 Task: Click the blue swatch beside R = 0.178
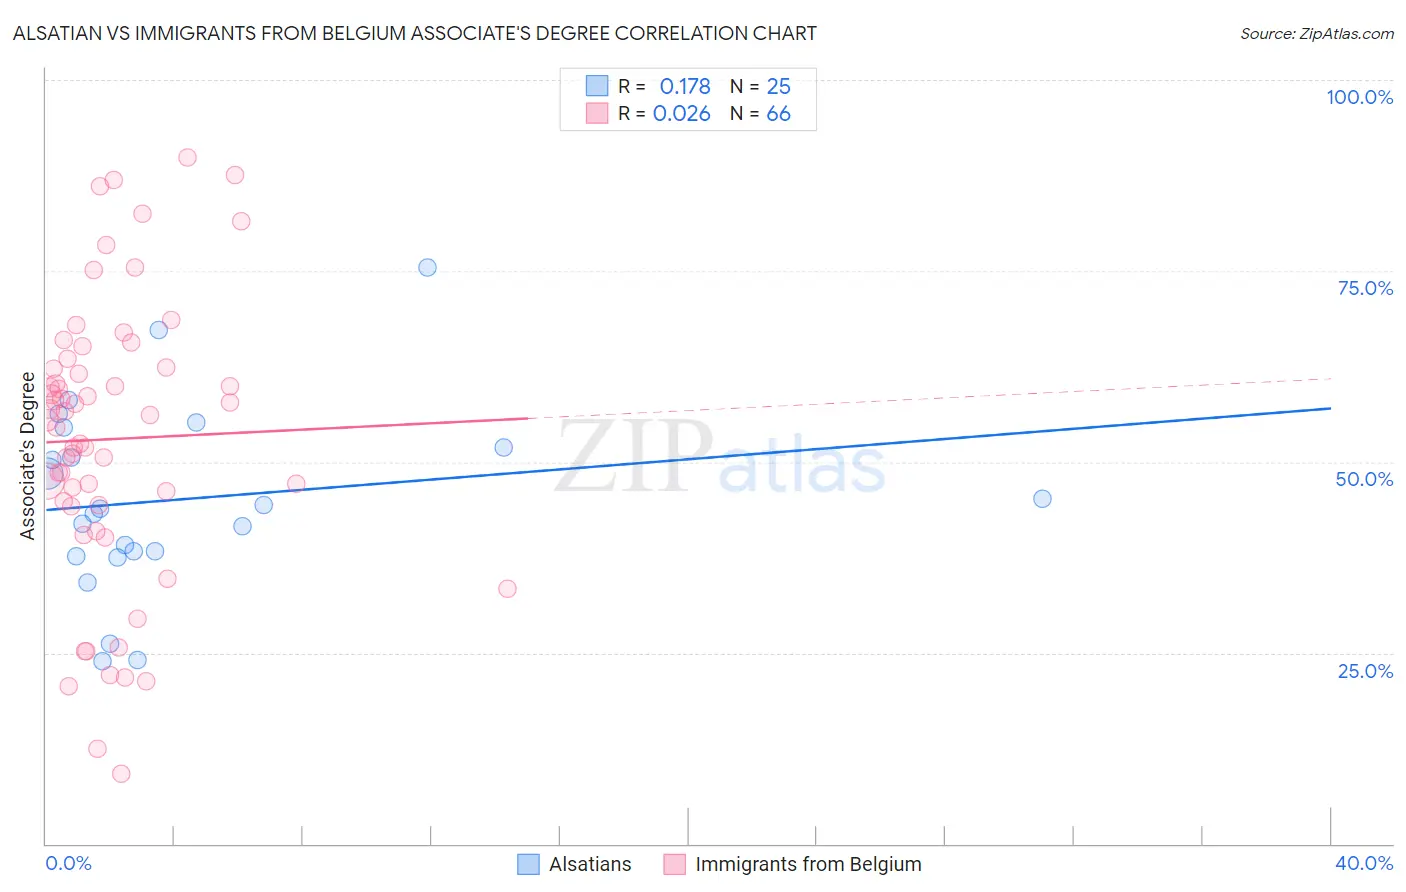597,86
